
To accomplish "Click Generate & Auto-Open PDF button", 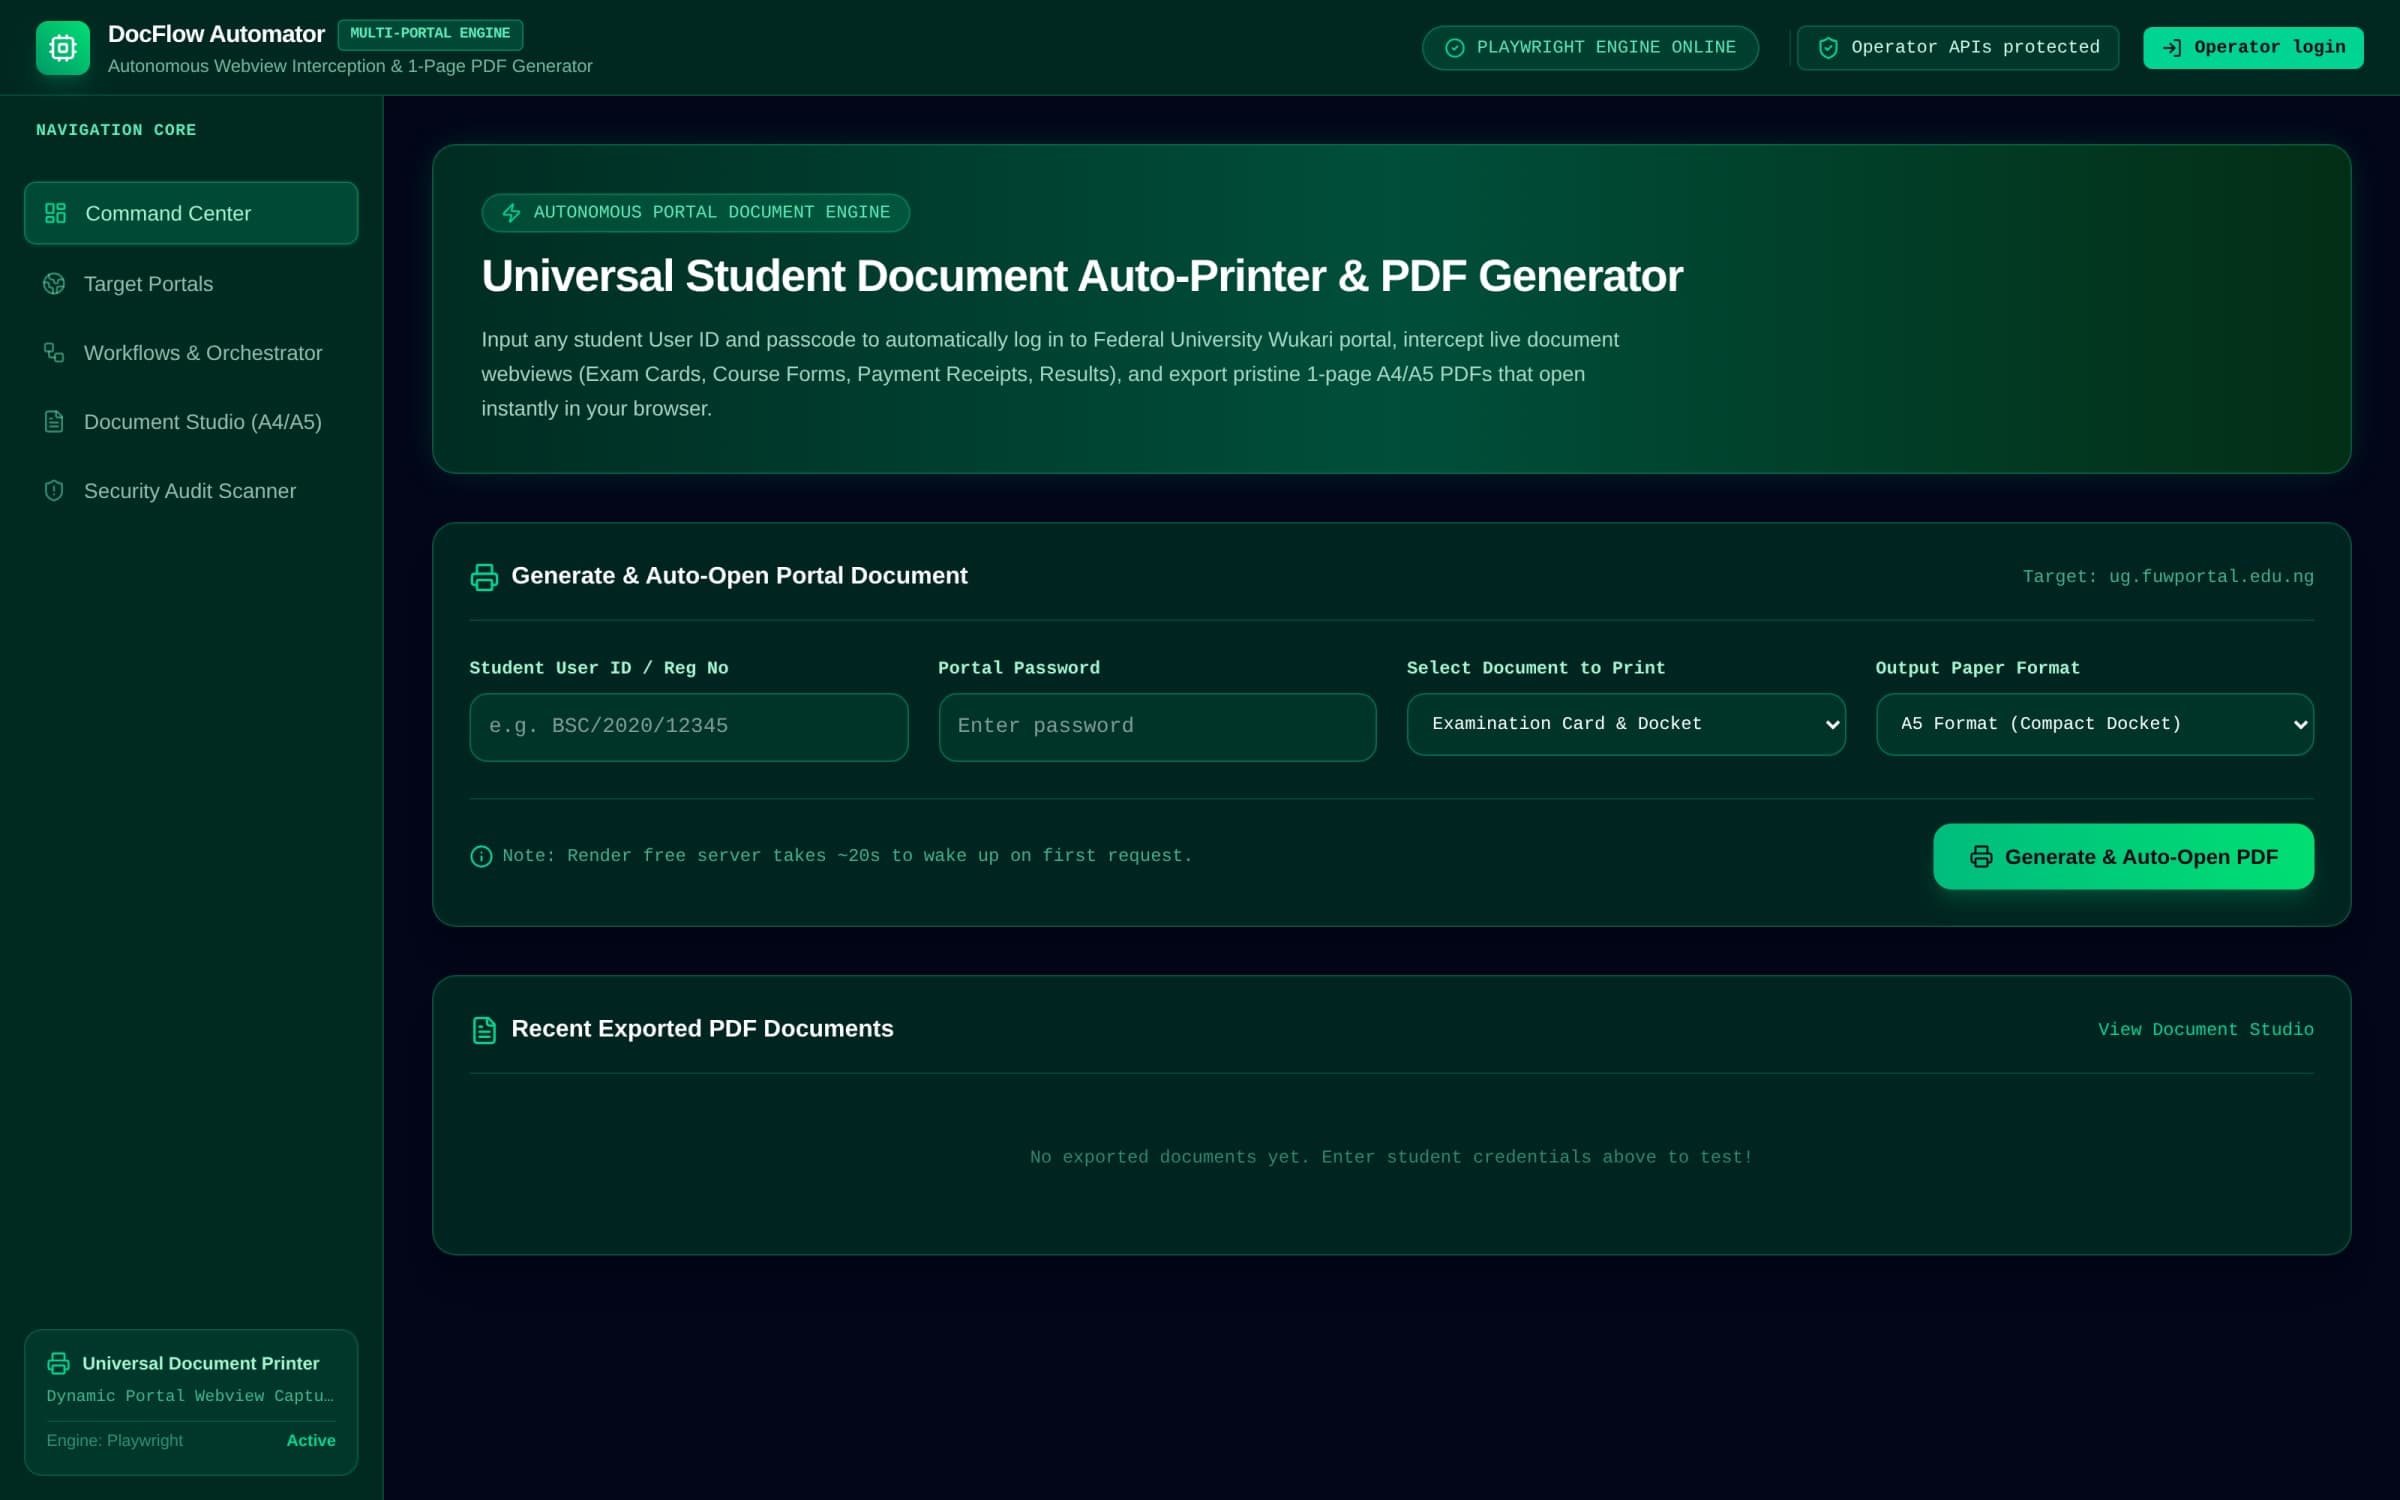I will (2123, 857).
